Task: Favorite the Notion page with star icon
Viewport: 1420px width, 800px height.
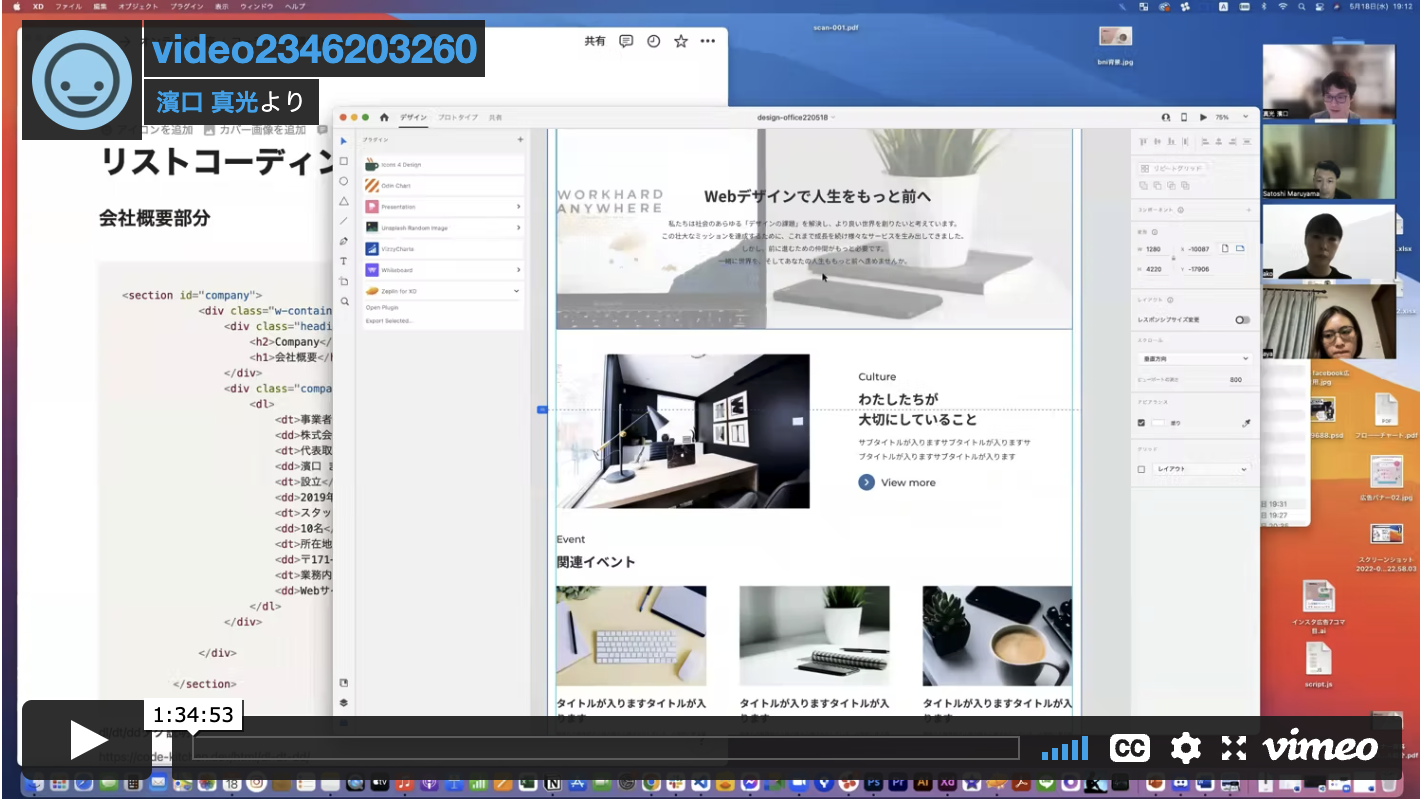Action: (x=681, y=41)
